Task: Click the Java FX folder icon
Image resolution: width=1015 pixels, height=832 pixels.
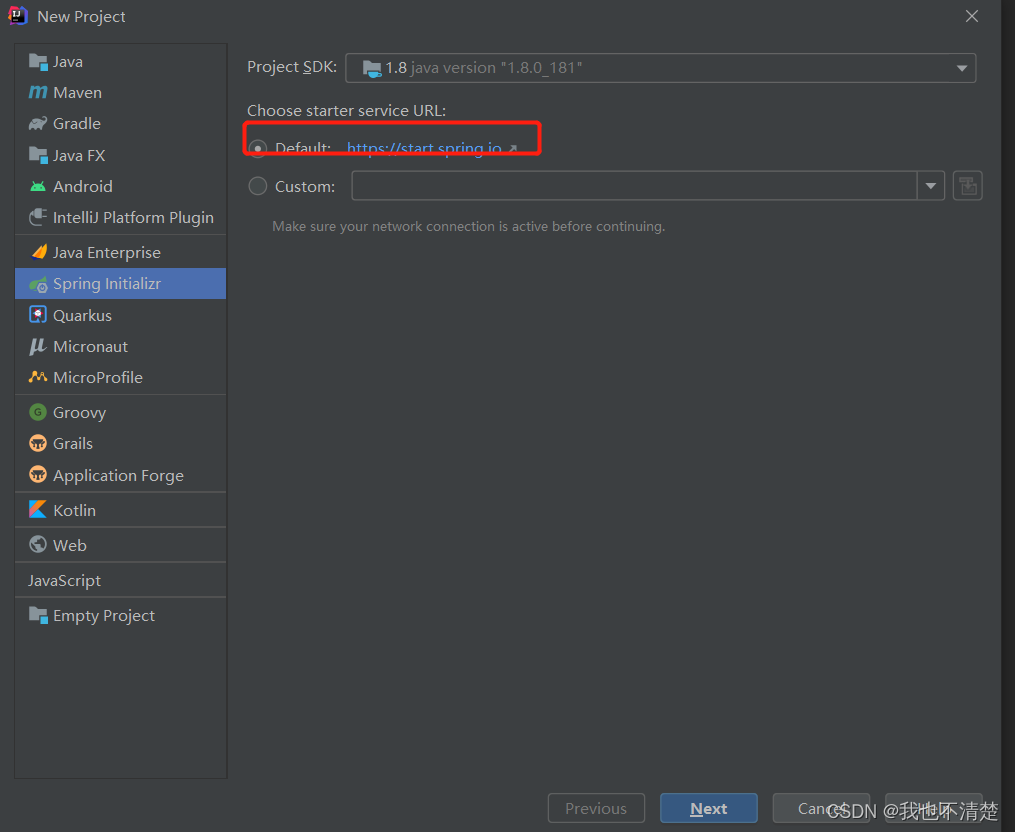Action: pos(38,155)
